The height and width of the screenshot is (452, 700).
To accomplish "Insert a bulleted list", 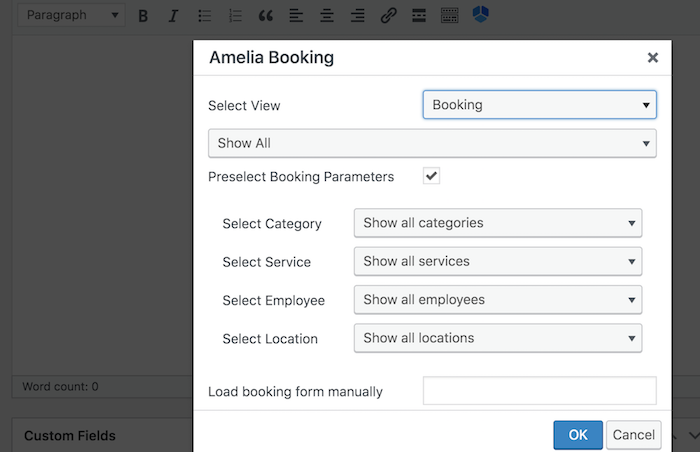I will [x=204, y=16].
